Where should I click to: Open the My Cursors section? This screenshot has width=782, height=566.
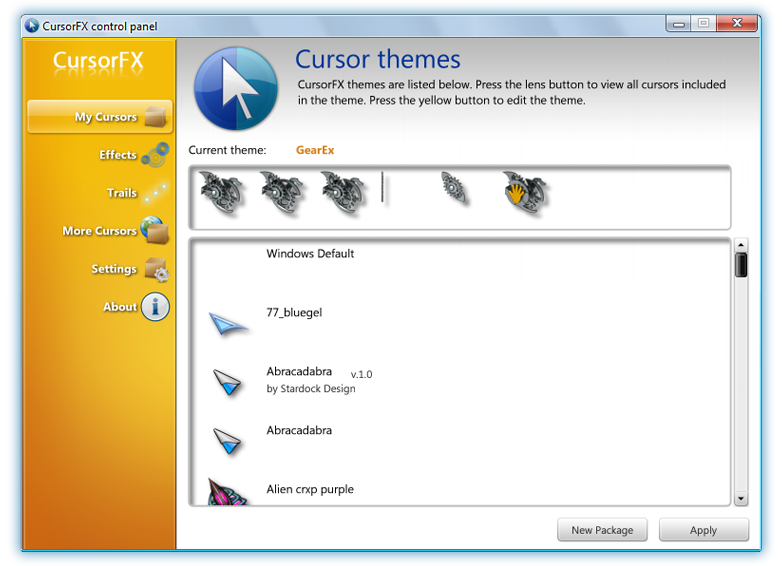pos(100,117)
